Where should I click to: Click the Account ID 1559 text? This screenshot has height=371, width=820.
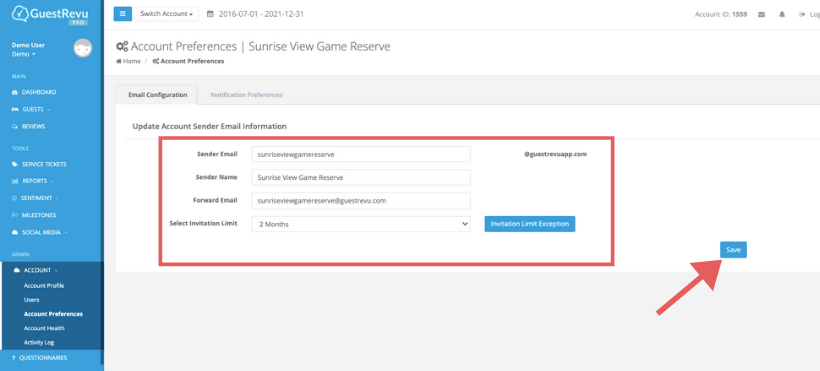point(721,15)
